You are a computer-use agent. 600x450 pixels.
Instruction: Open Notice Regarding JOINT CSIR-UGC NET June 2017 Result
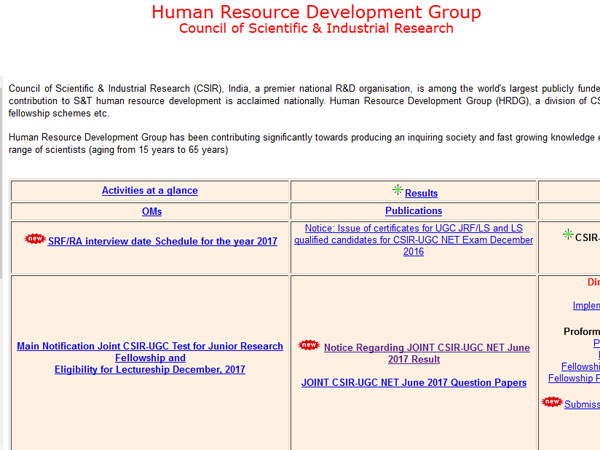[427, 354]
